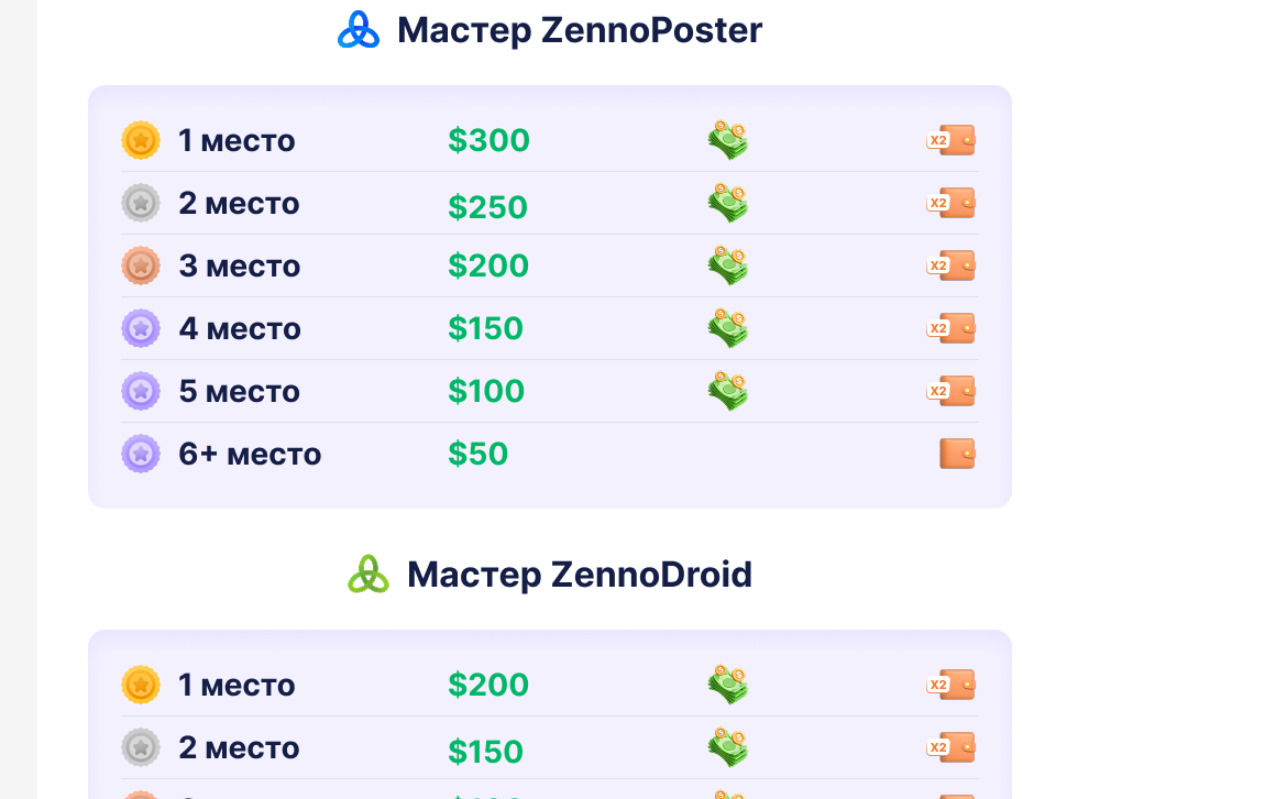Viewport: 1272px width, 799px height.
Task: Click the green ZennoDroid logo icon
Action: (x=368, y=574)
